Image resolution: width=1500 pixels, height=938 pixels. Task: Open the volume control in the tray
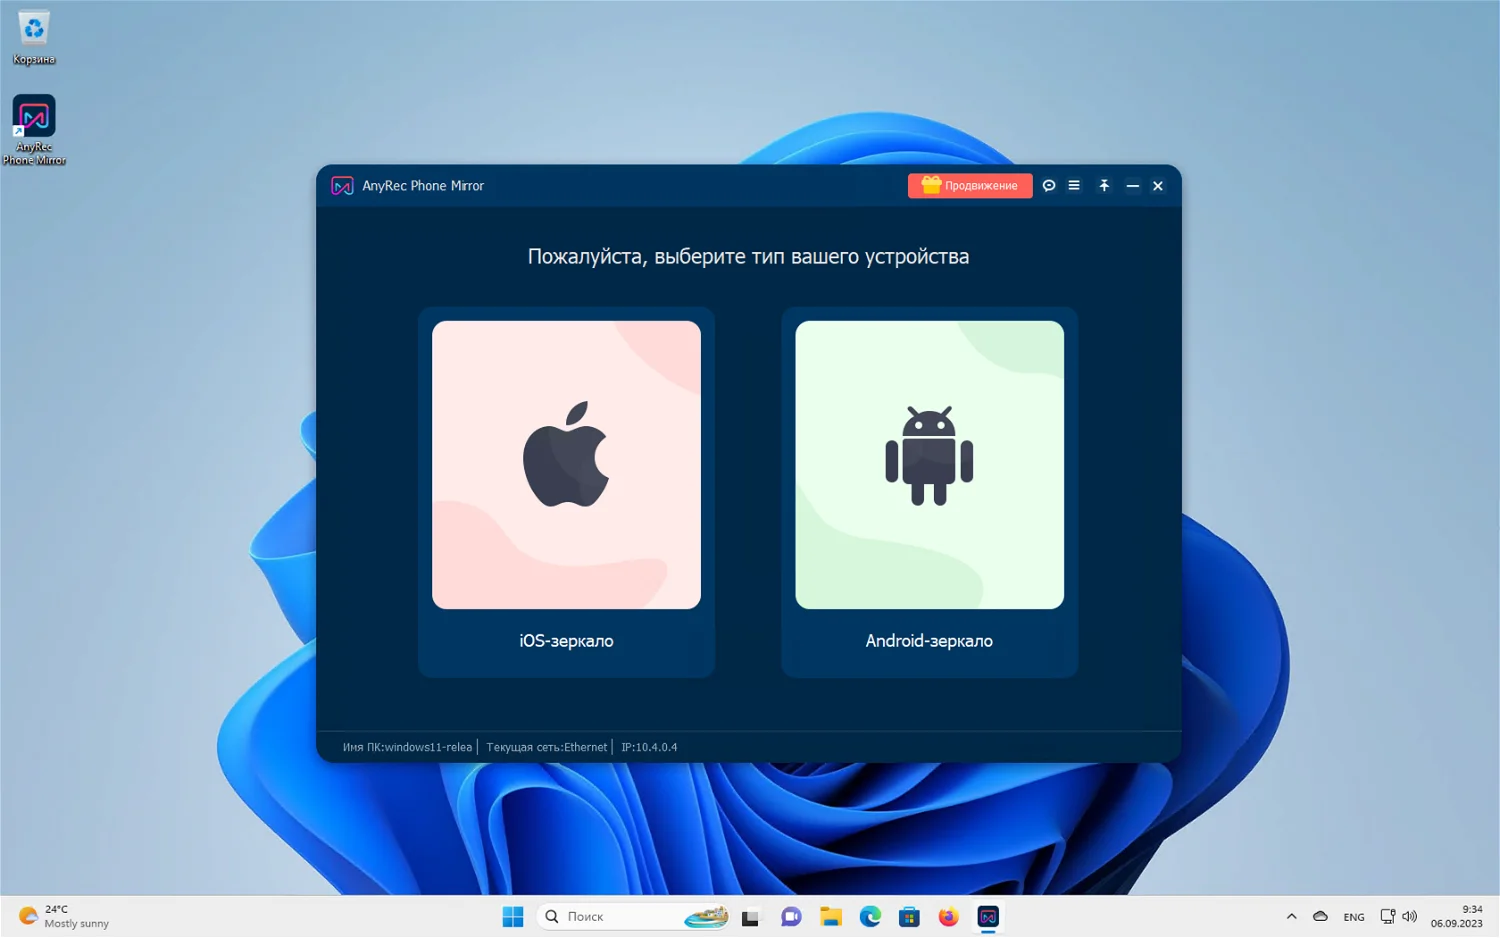coord(1410,916)
